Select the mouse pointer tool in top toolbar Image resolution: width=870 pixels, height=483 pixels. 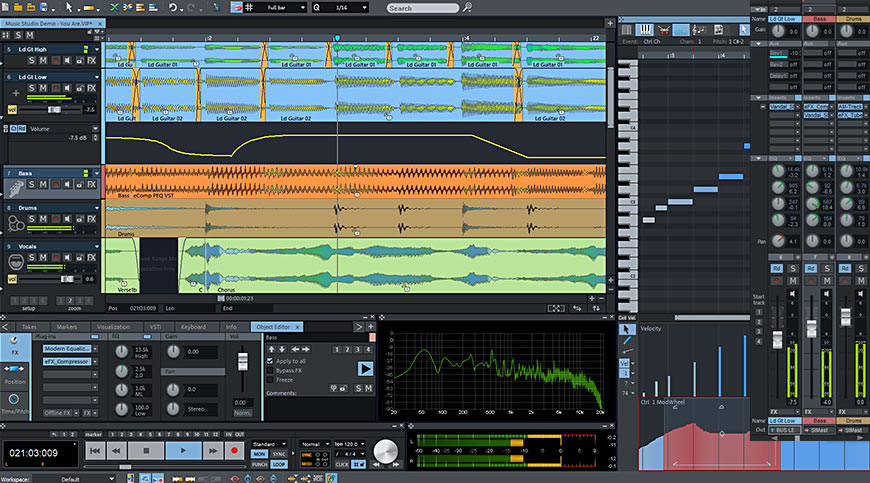69,7
